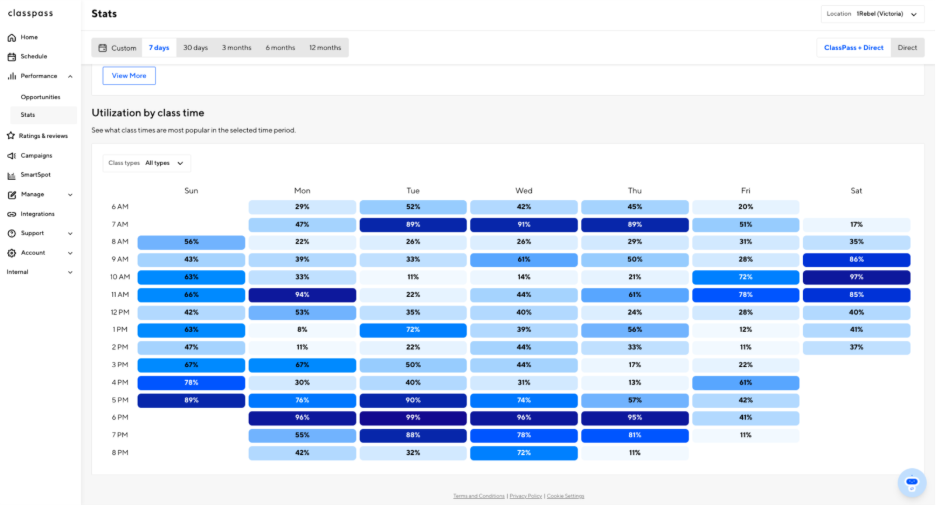Select the 12 months tab

325,48
